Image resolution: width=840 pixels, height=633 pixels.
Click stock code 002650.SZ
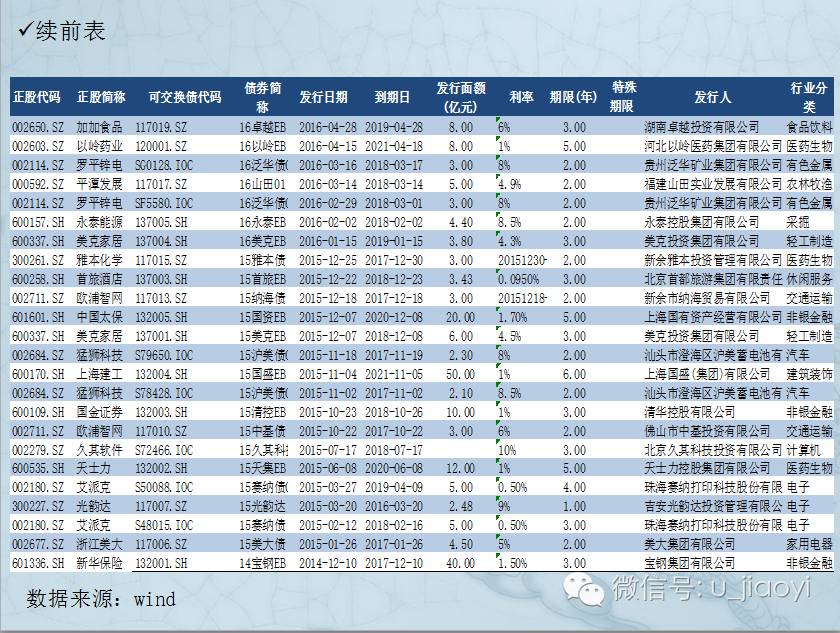tap(38, 127)
